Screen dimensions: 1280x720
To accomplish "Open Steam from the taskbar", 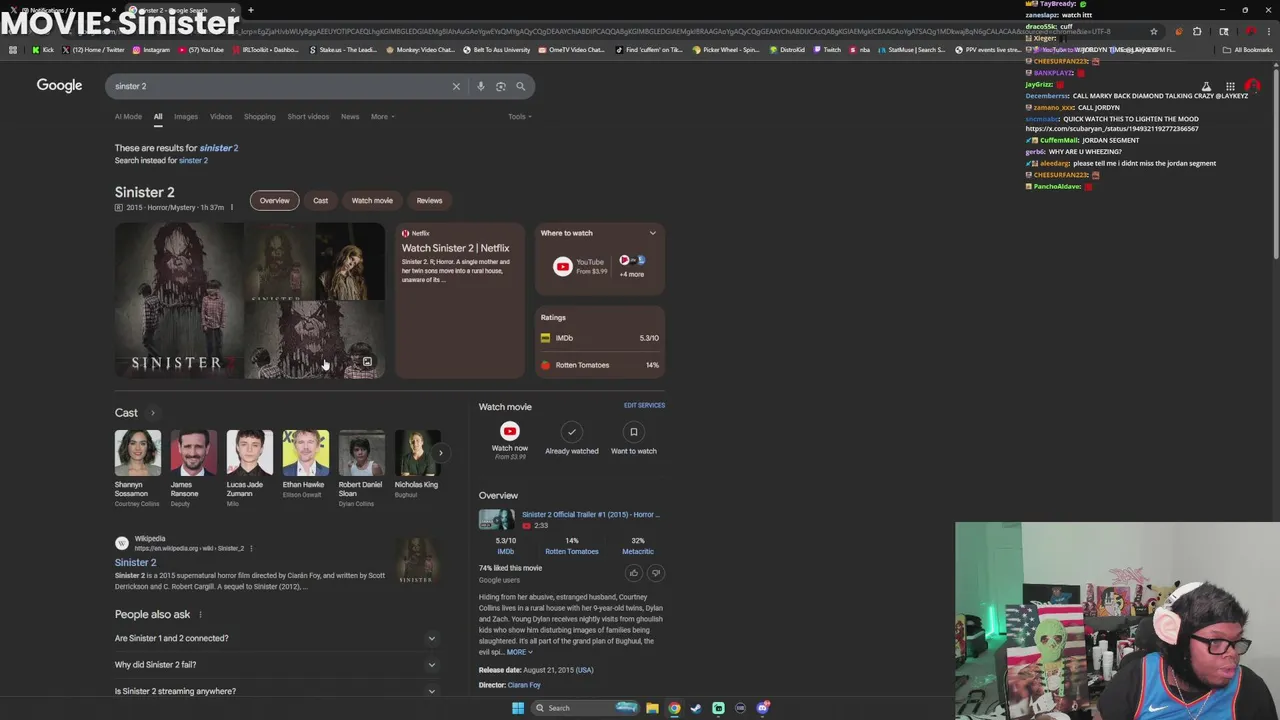I will [x=696, y=708].
